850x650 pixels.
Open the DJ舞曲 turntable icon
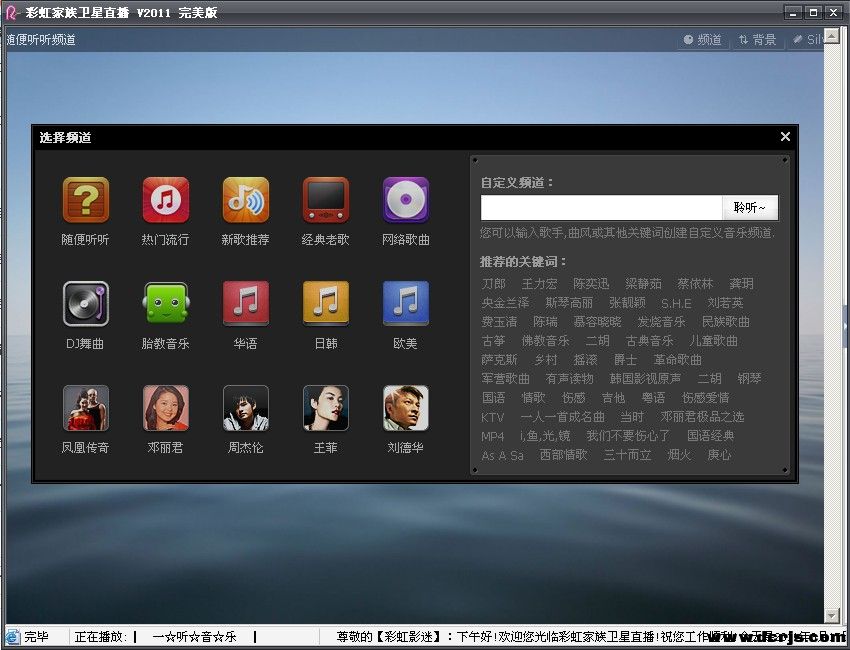point(85,304)
